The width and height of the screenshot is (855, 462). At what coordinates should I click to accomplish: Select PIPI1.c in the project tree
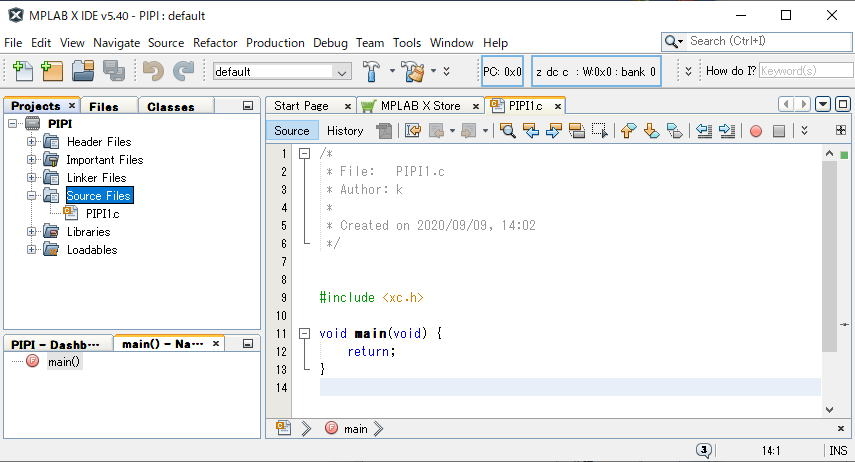(x=102, y=214)
